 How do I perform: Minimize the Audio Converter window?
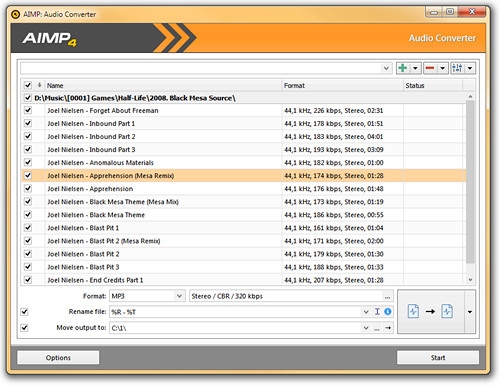point(434,12)
